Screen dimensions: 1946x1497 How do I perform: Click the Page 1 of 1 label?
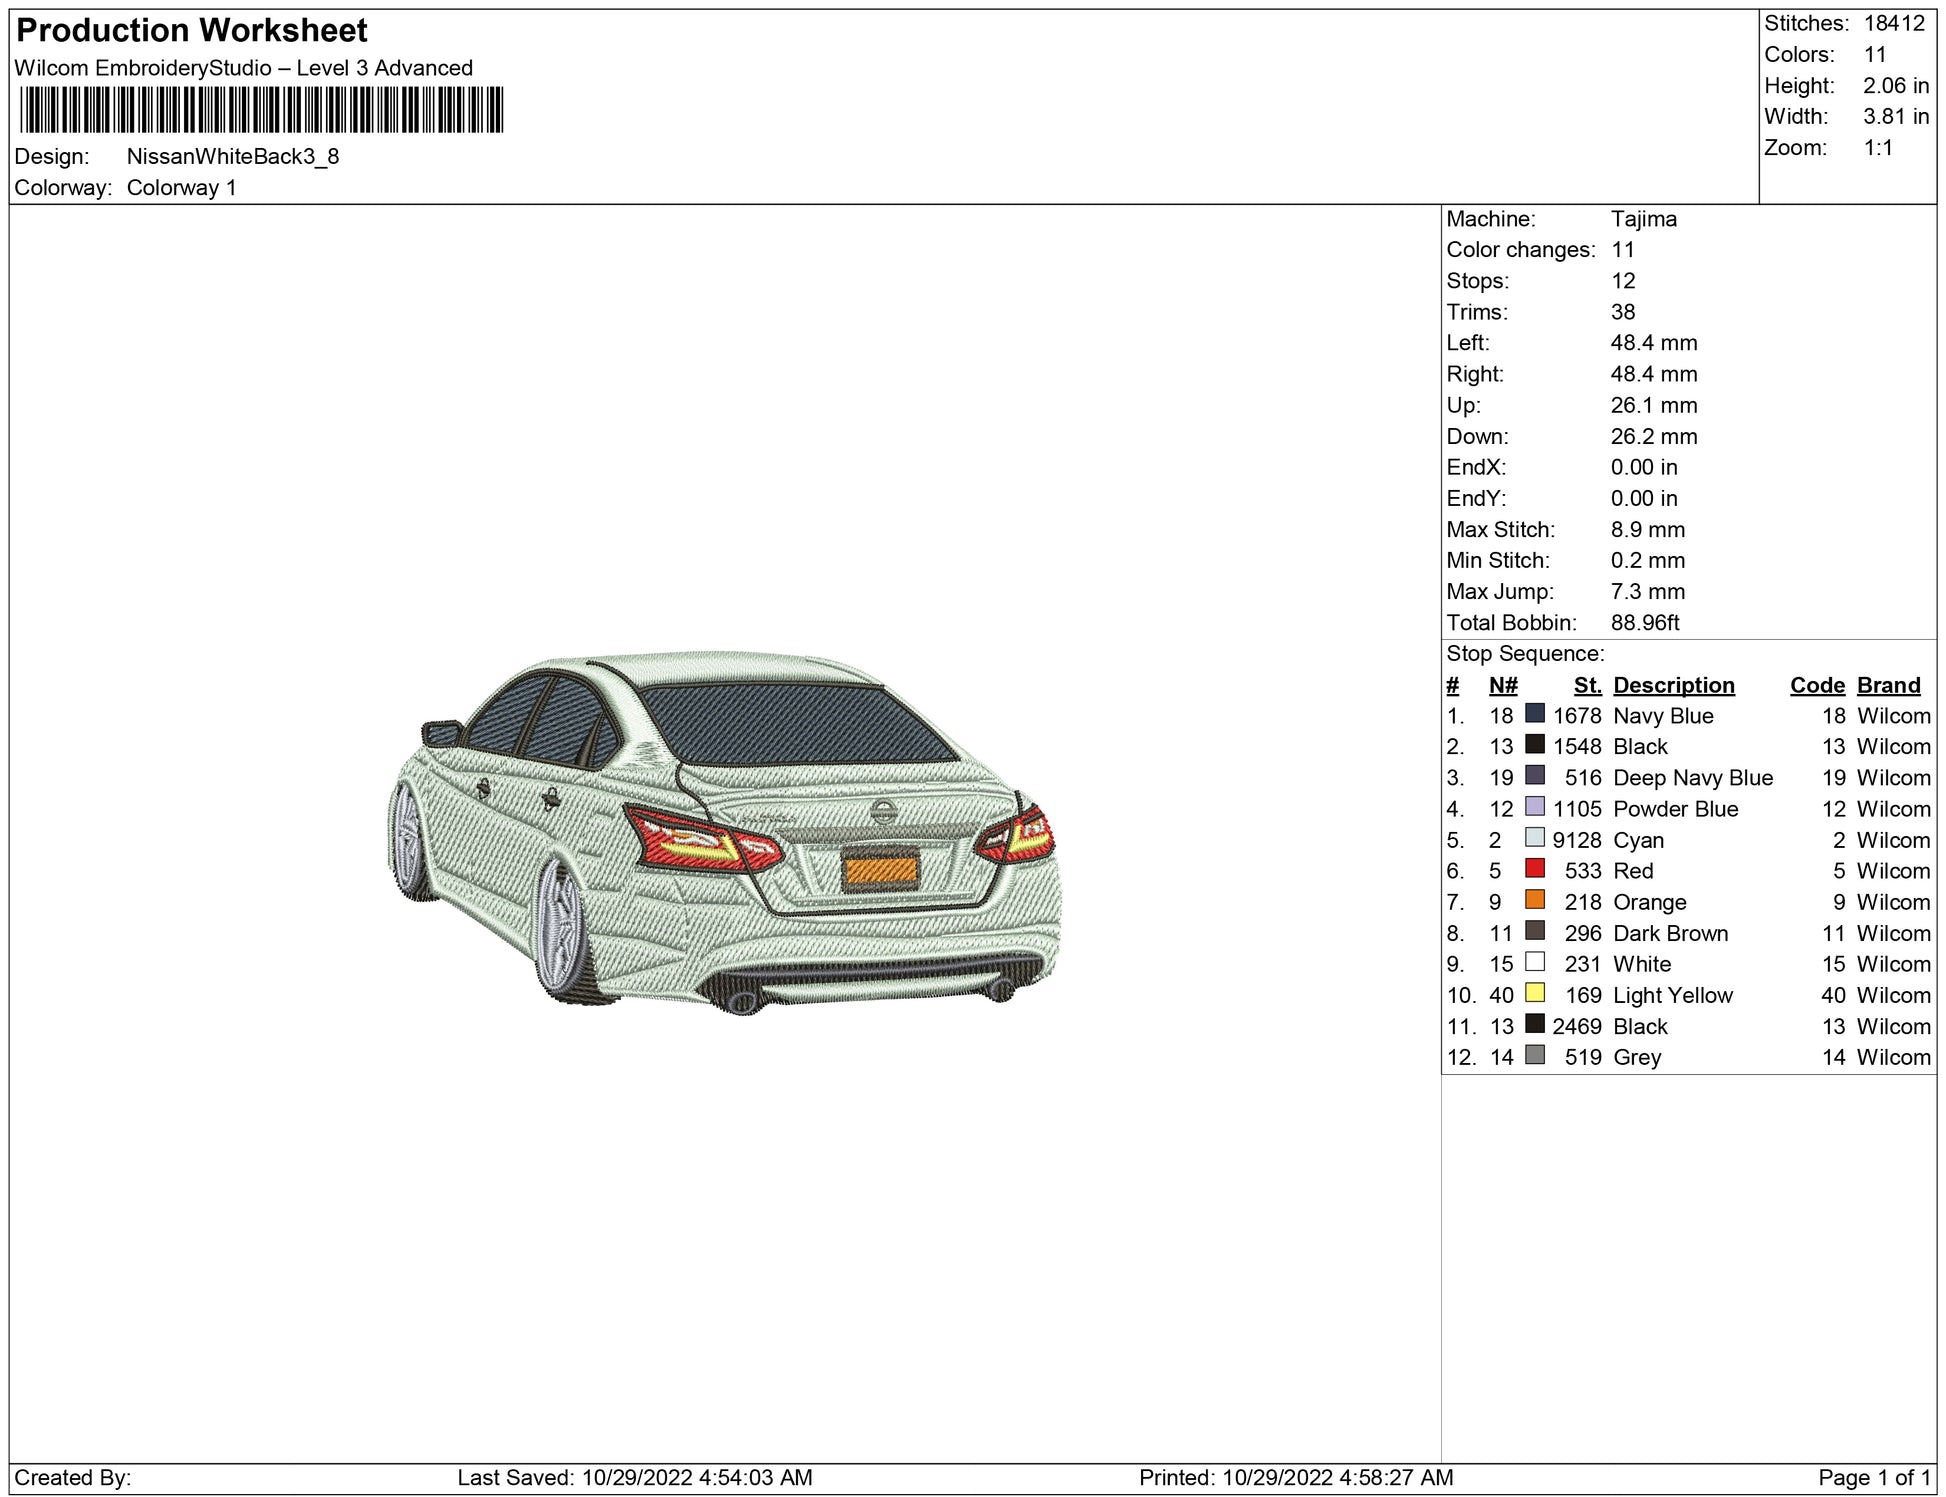(x=1874, y=1477)
